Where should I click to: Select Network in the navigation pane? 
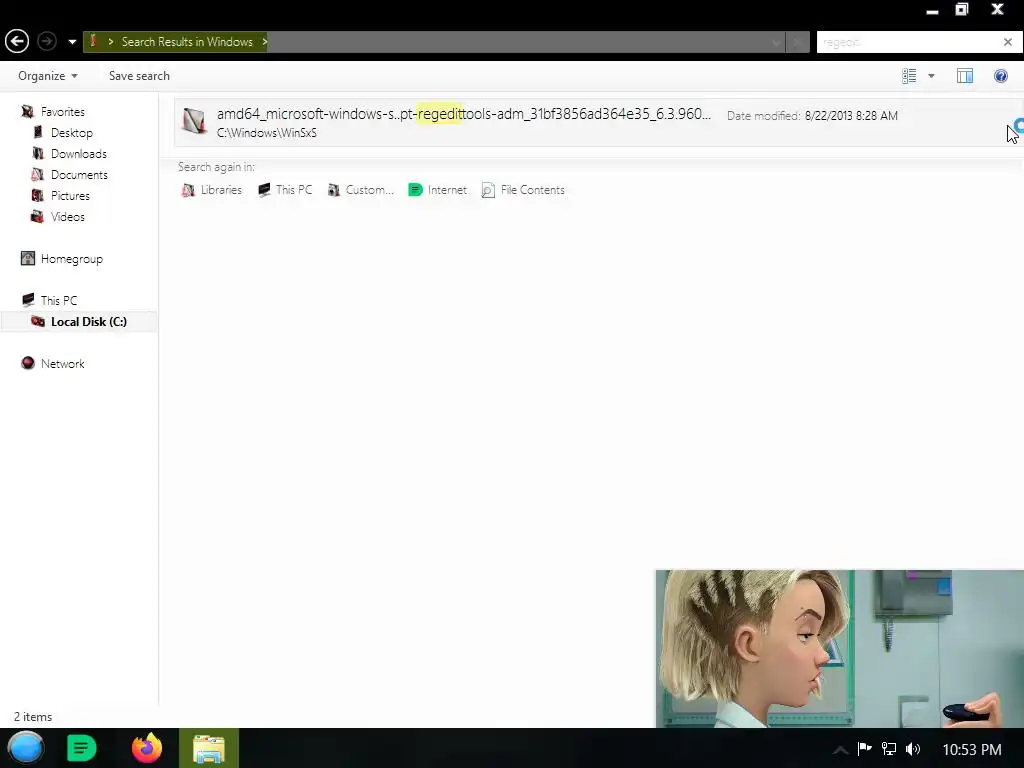63,363
